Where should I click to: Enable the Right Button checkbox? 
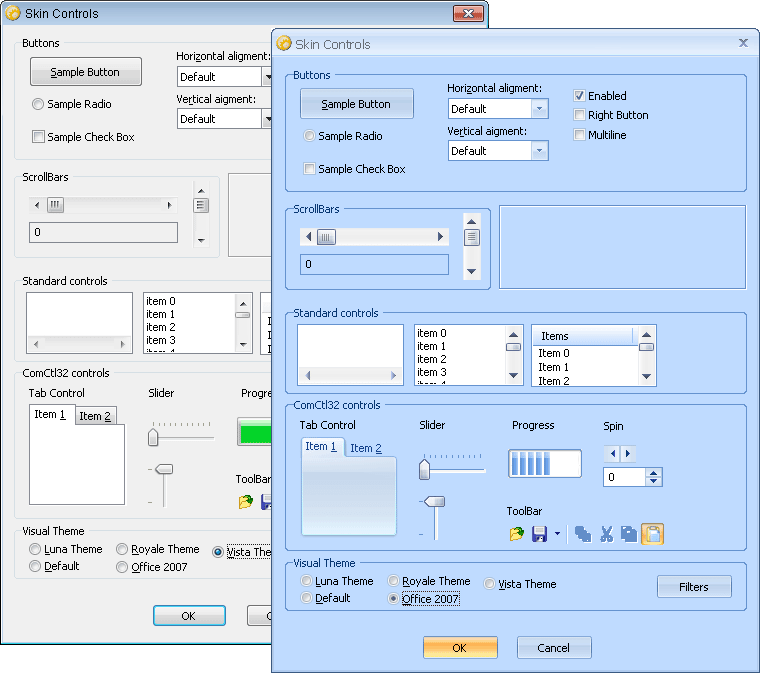(x=579, y=115)
